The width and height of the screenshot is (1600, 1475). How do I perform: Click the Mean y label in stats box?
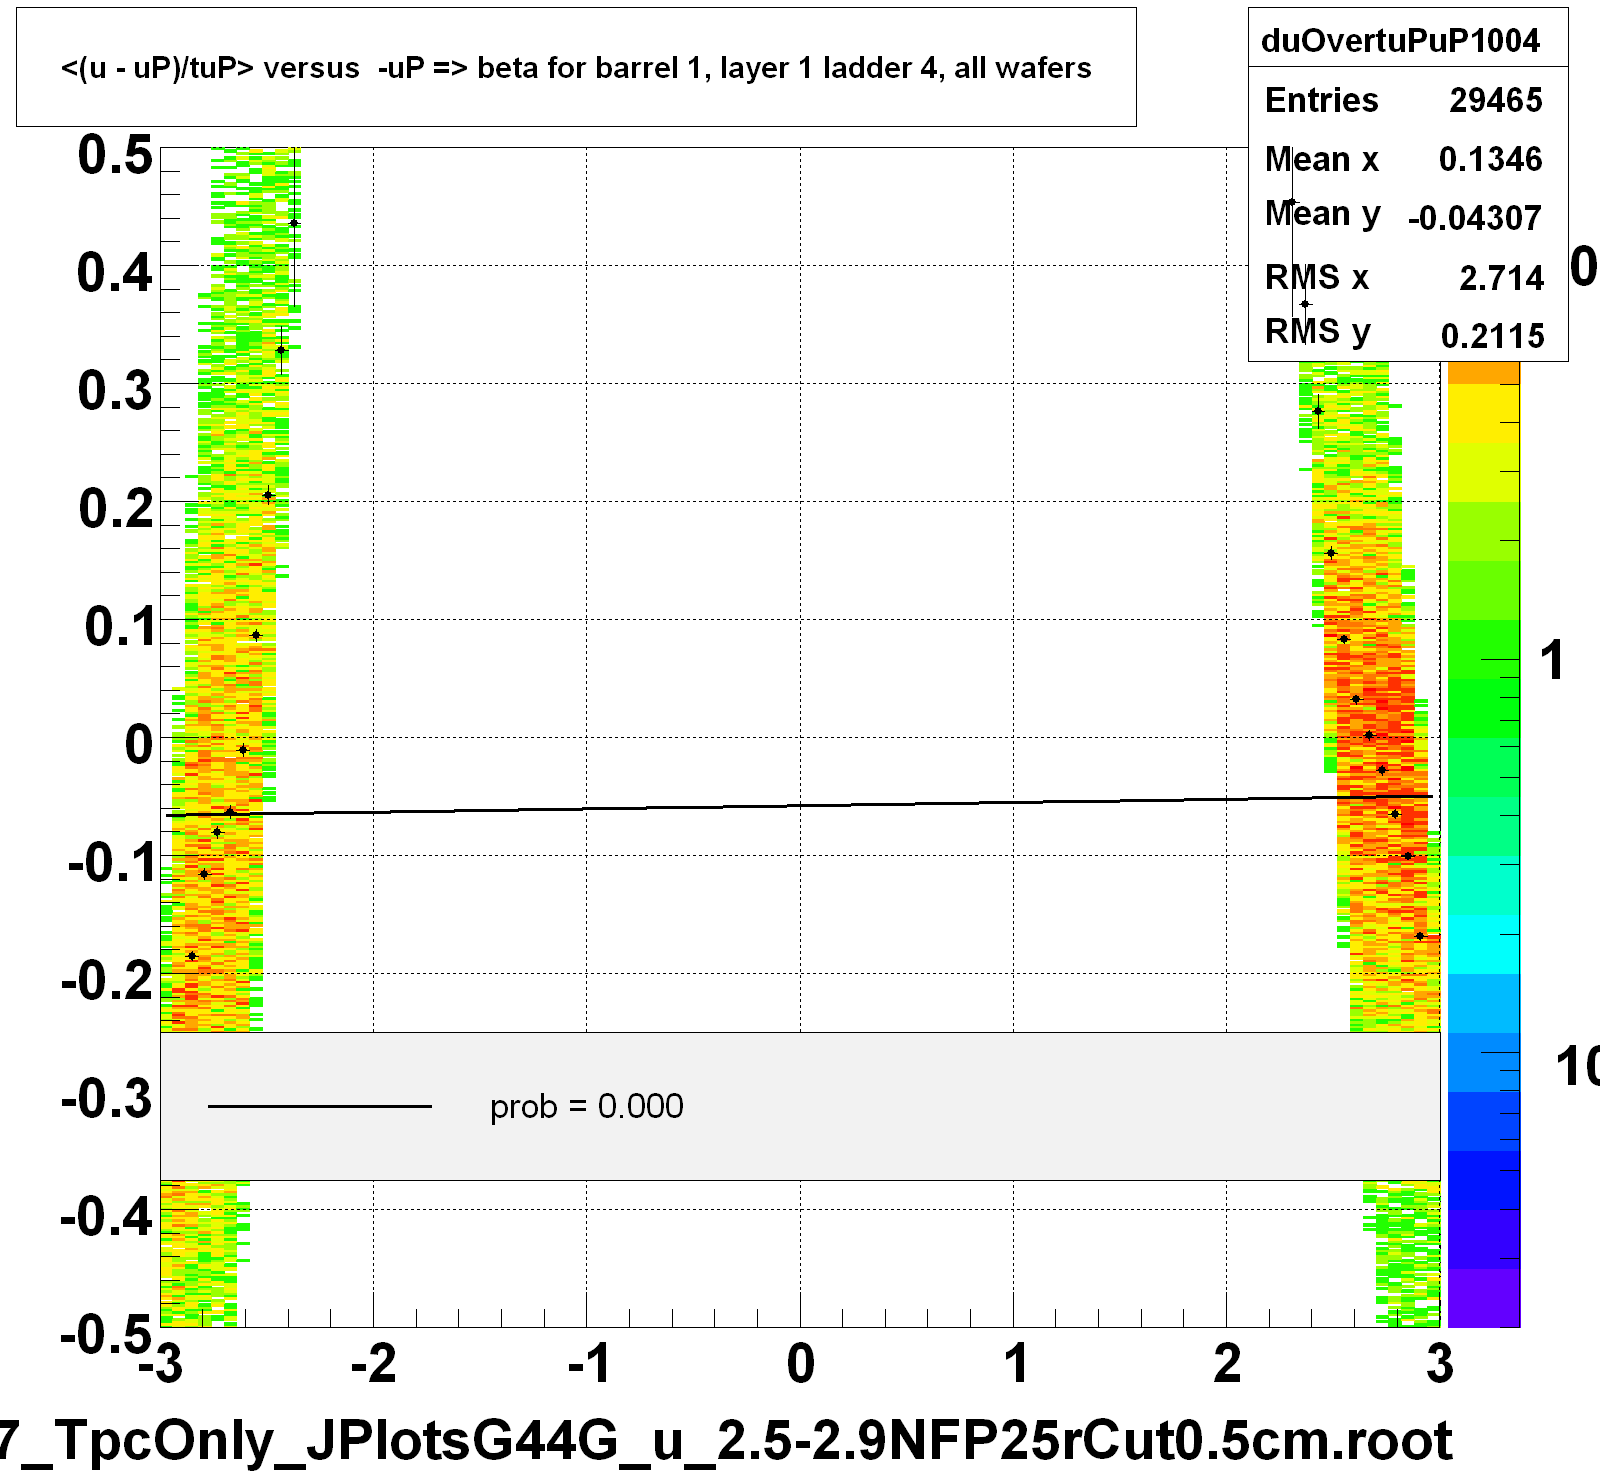[x=1322, y=214]
